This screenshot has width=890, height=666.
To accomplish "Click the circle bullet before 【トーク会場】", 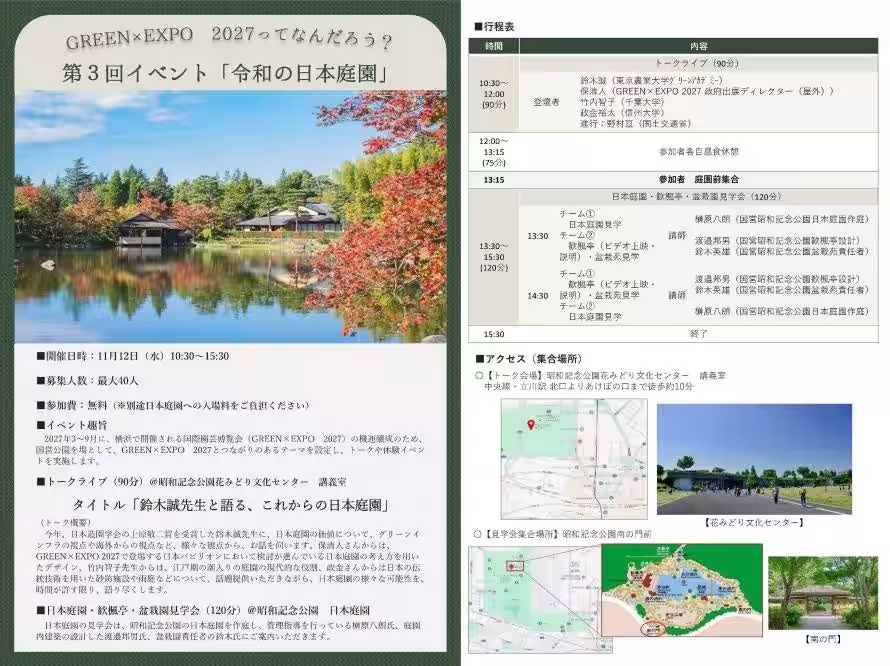I will [479, 375].
